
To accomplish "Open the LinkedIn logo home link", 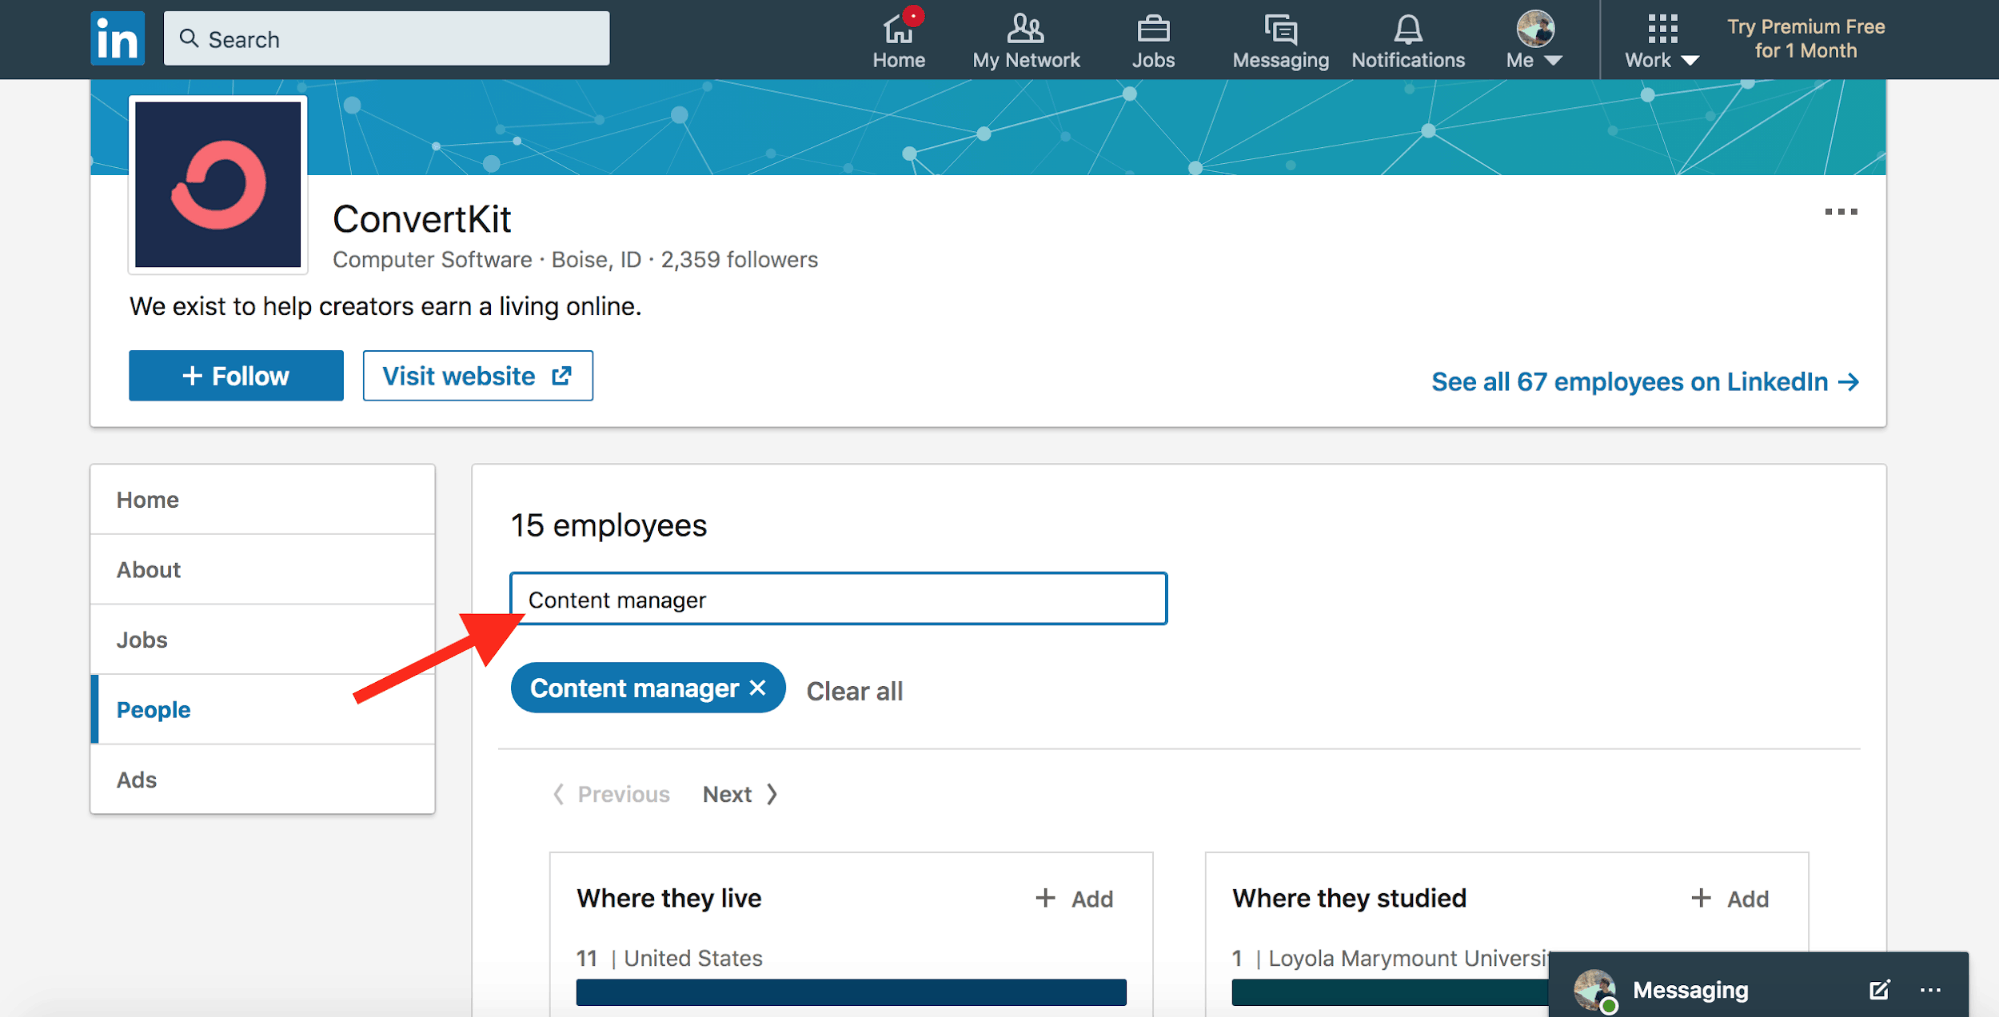I will click(x=117, y=38).
